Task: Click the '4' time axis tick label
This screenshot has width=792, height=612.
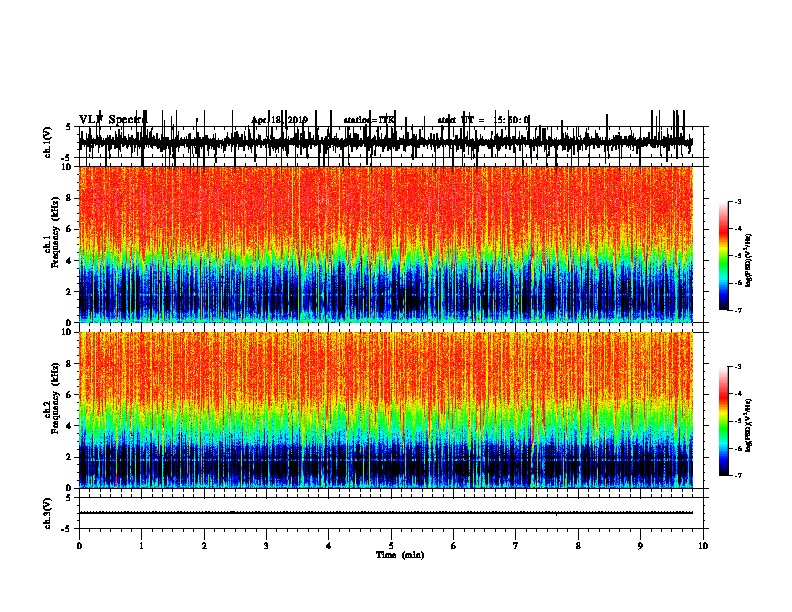Action: point(329,546)
